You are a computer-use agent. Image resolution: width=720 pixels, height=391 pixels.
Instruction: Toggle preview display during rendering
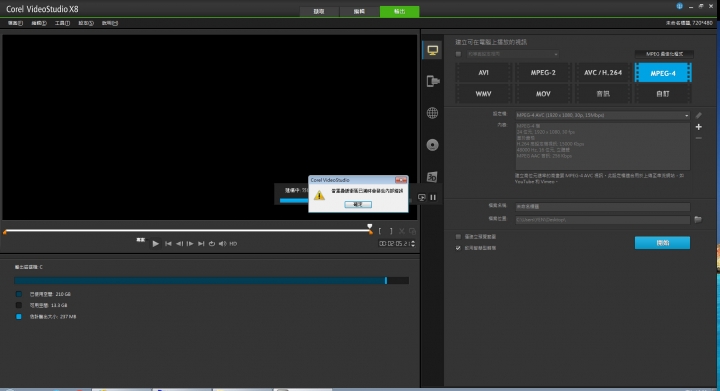coord(422,197)
